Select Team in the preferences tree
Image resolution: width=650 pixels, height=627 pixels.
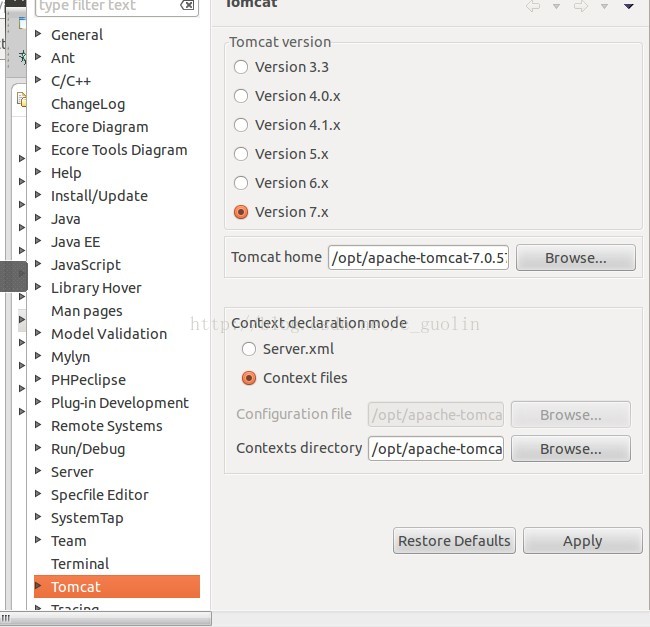[x=68, y=541]
